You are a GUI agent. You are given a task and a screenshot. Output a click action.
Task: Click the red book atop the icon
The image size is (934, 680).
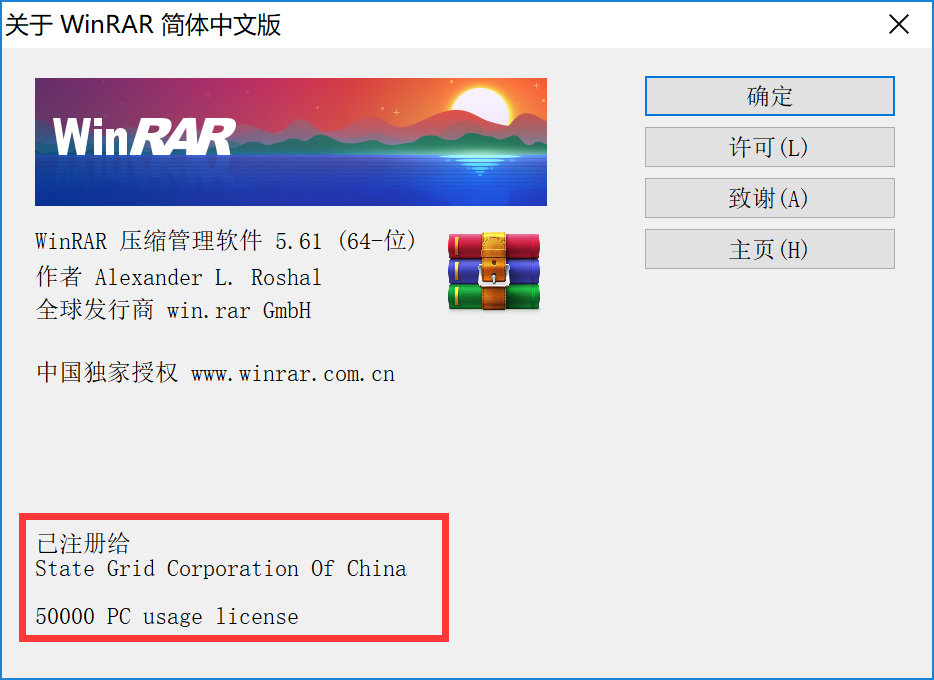[x=494, y=245]
